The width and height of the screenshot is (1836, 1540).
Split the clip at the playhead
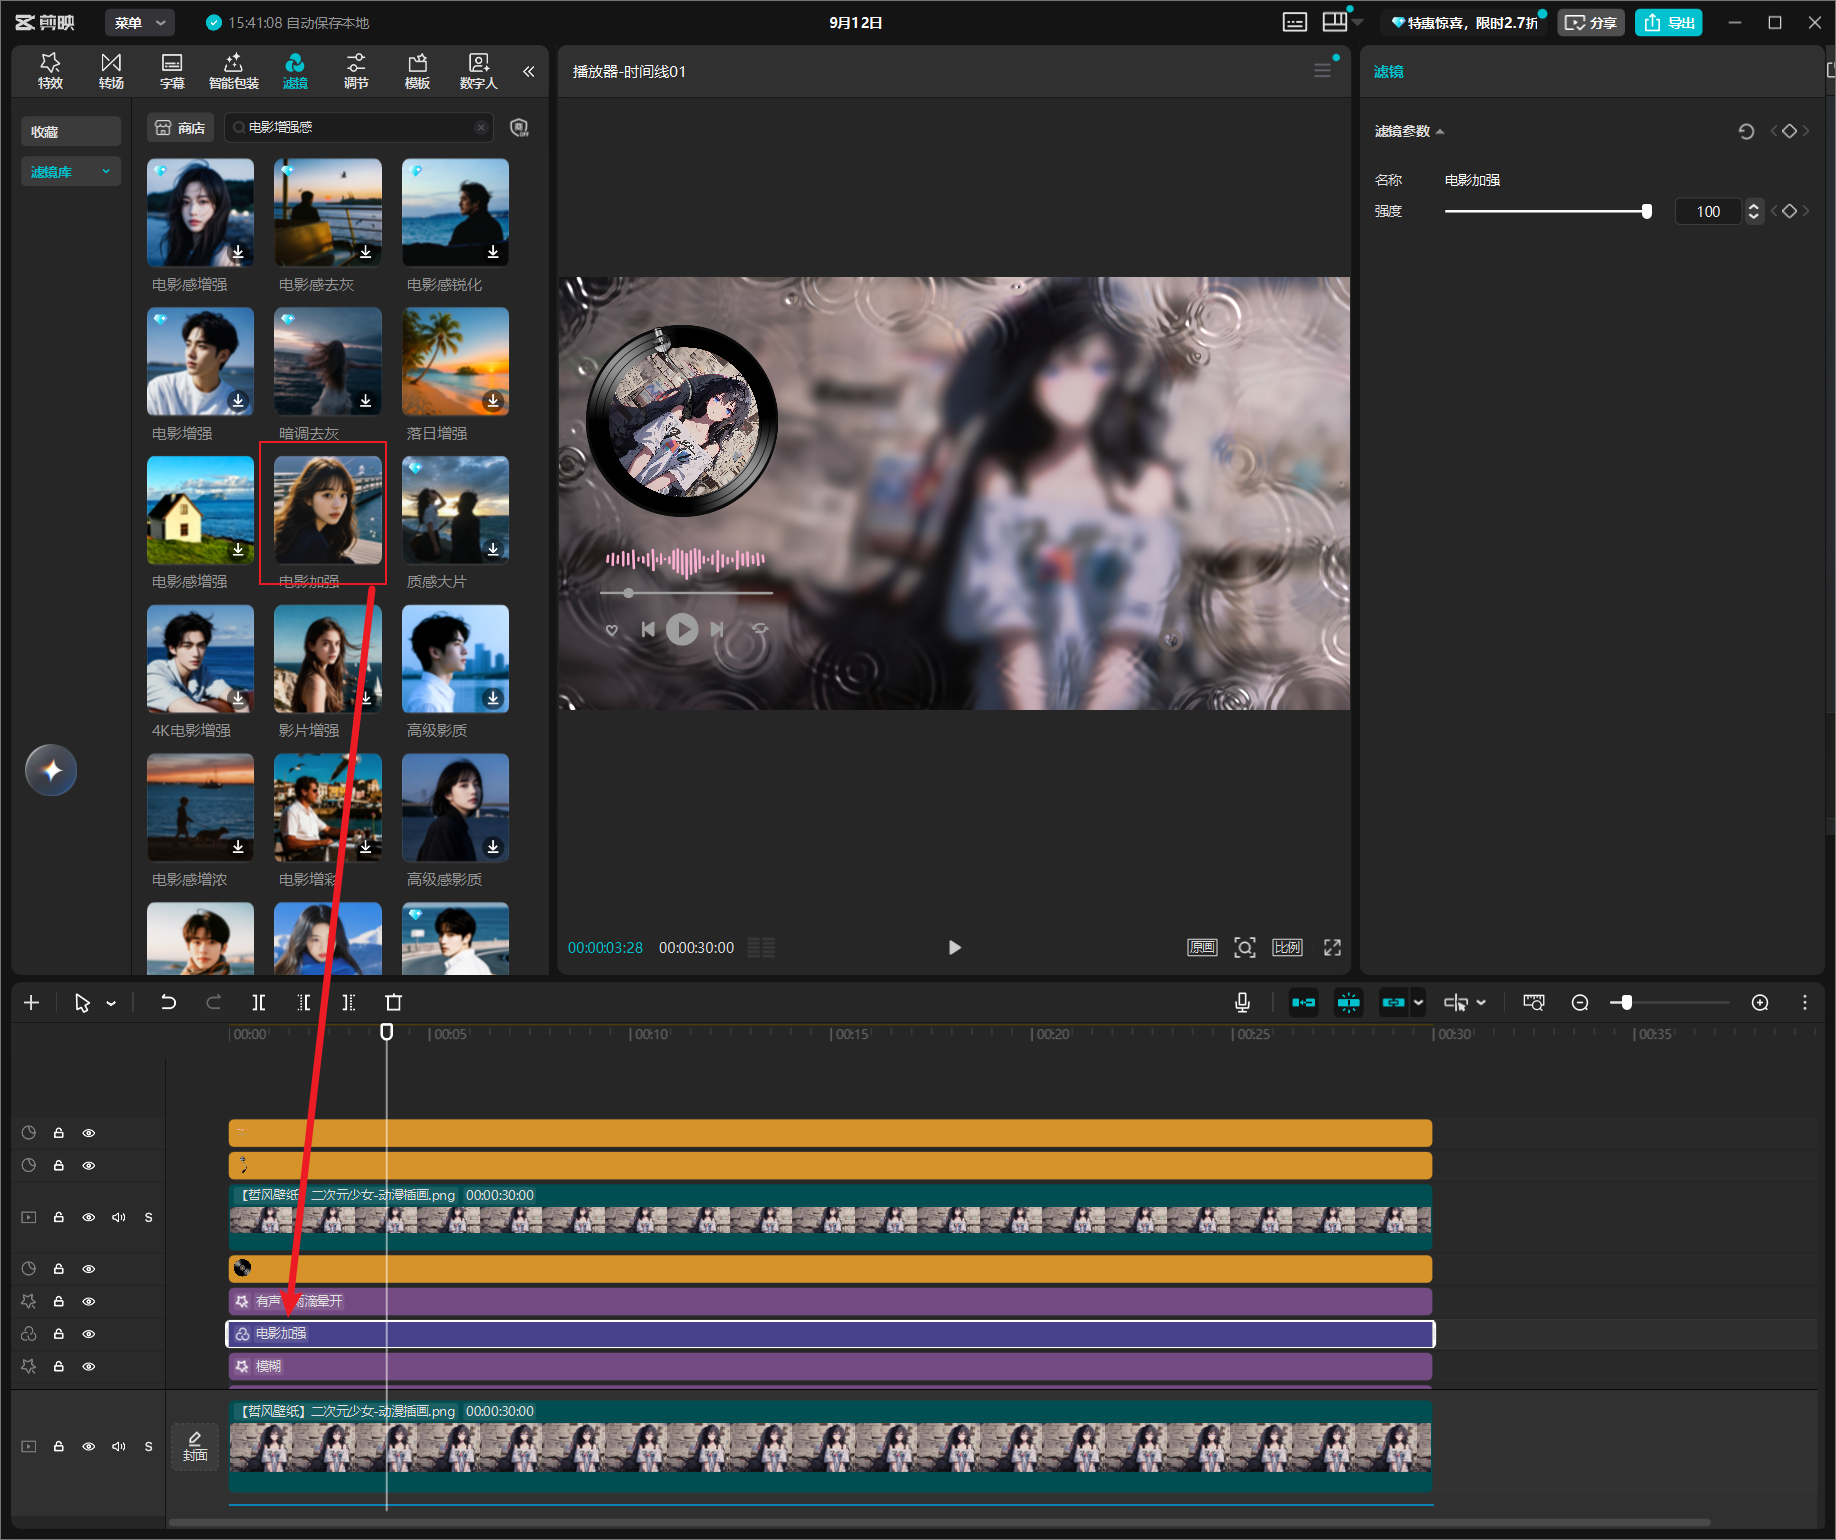coord(258,1002)
